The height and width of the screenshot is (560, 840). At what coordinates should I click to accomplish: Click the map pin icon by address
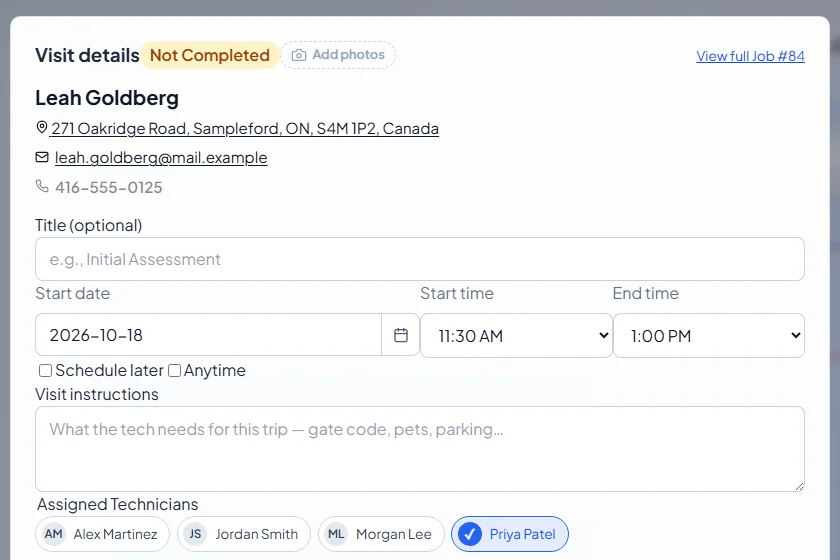click(41, 128)
